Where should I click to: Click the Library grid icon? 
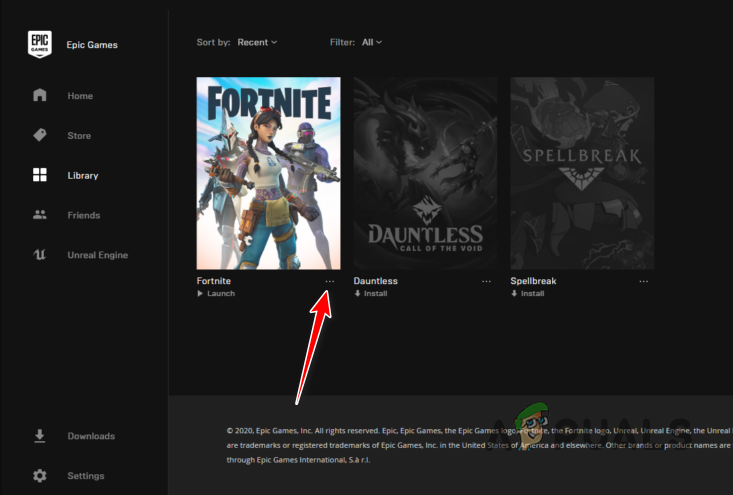tap(40, 175)
